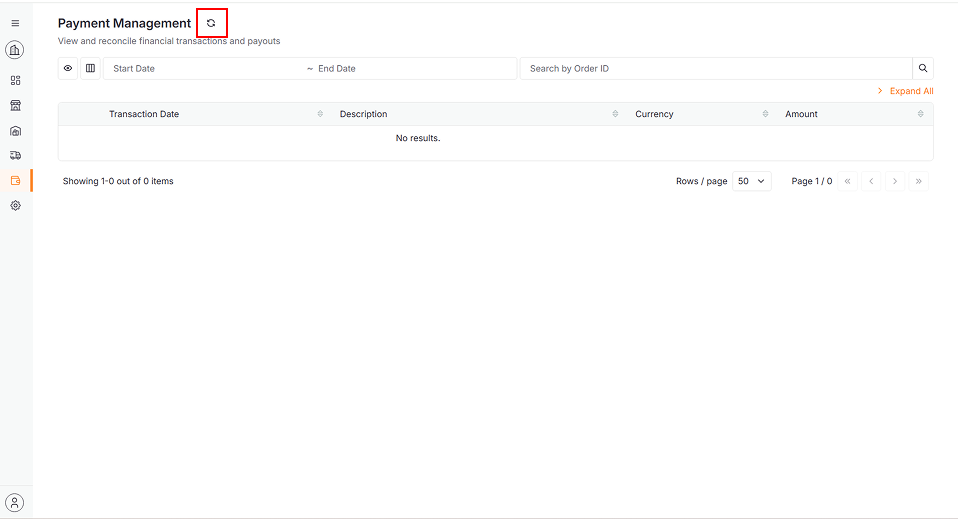
Task: Click the refresh icon beside Payment Management
Action: click(x=211, y=23)
